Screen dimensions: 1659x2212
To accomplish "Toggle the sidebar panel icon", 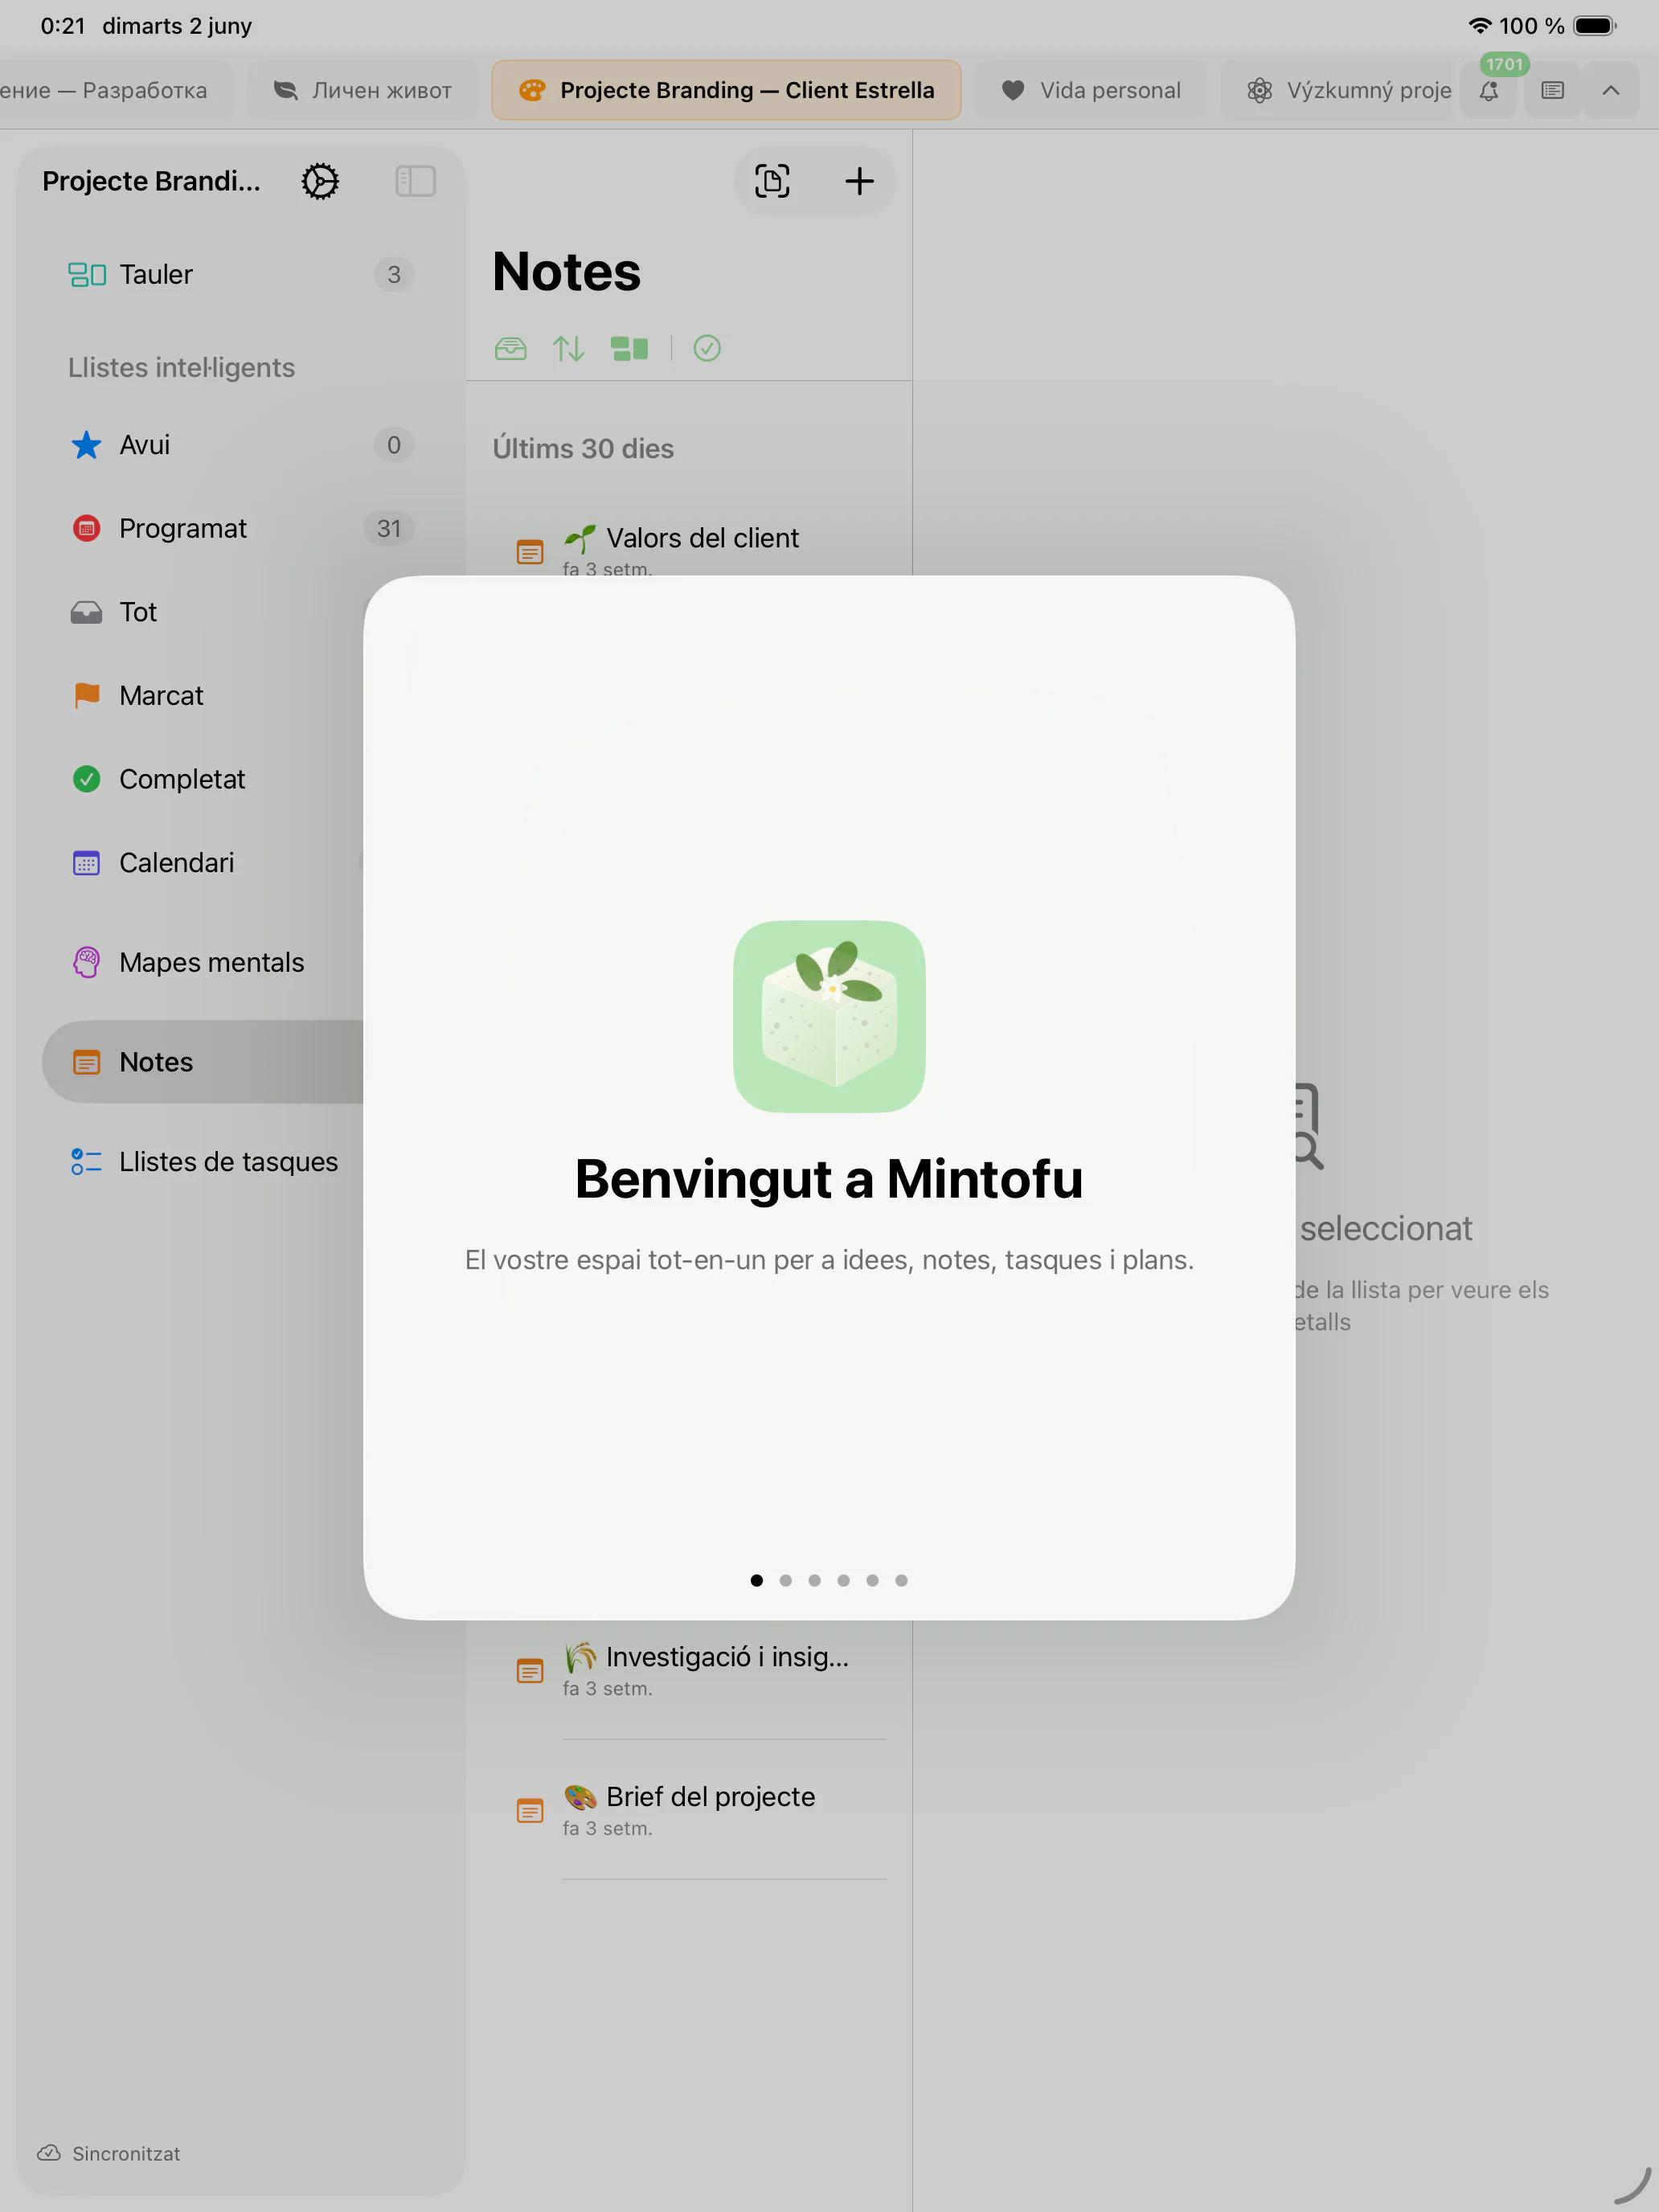I will pyautogui.click(x=415, y=181).
